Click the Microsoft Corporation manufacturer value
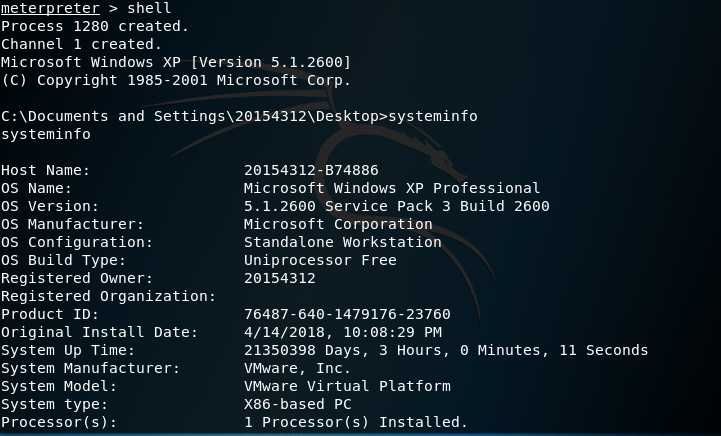This screenshot has height=436, width=721. pos(338,224)
